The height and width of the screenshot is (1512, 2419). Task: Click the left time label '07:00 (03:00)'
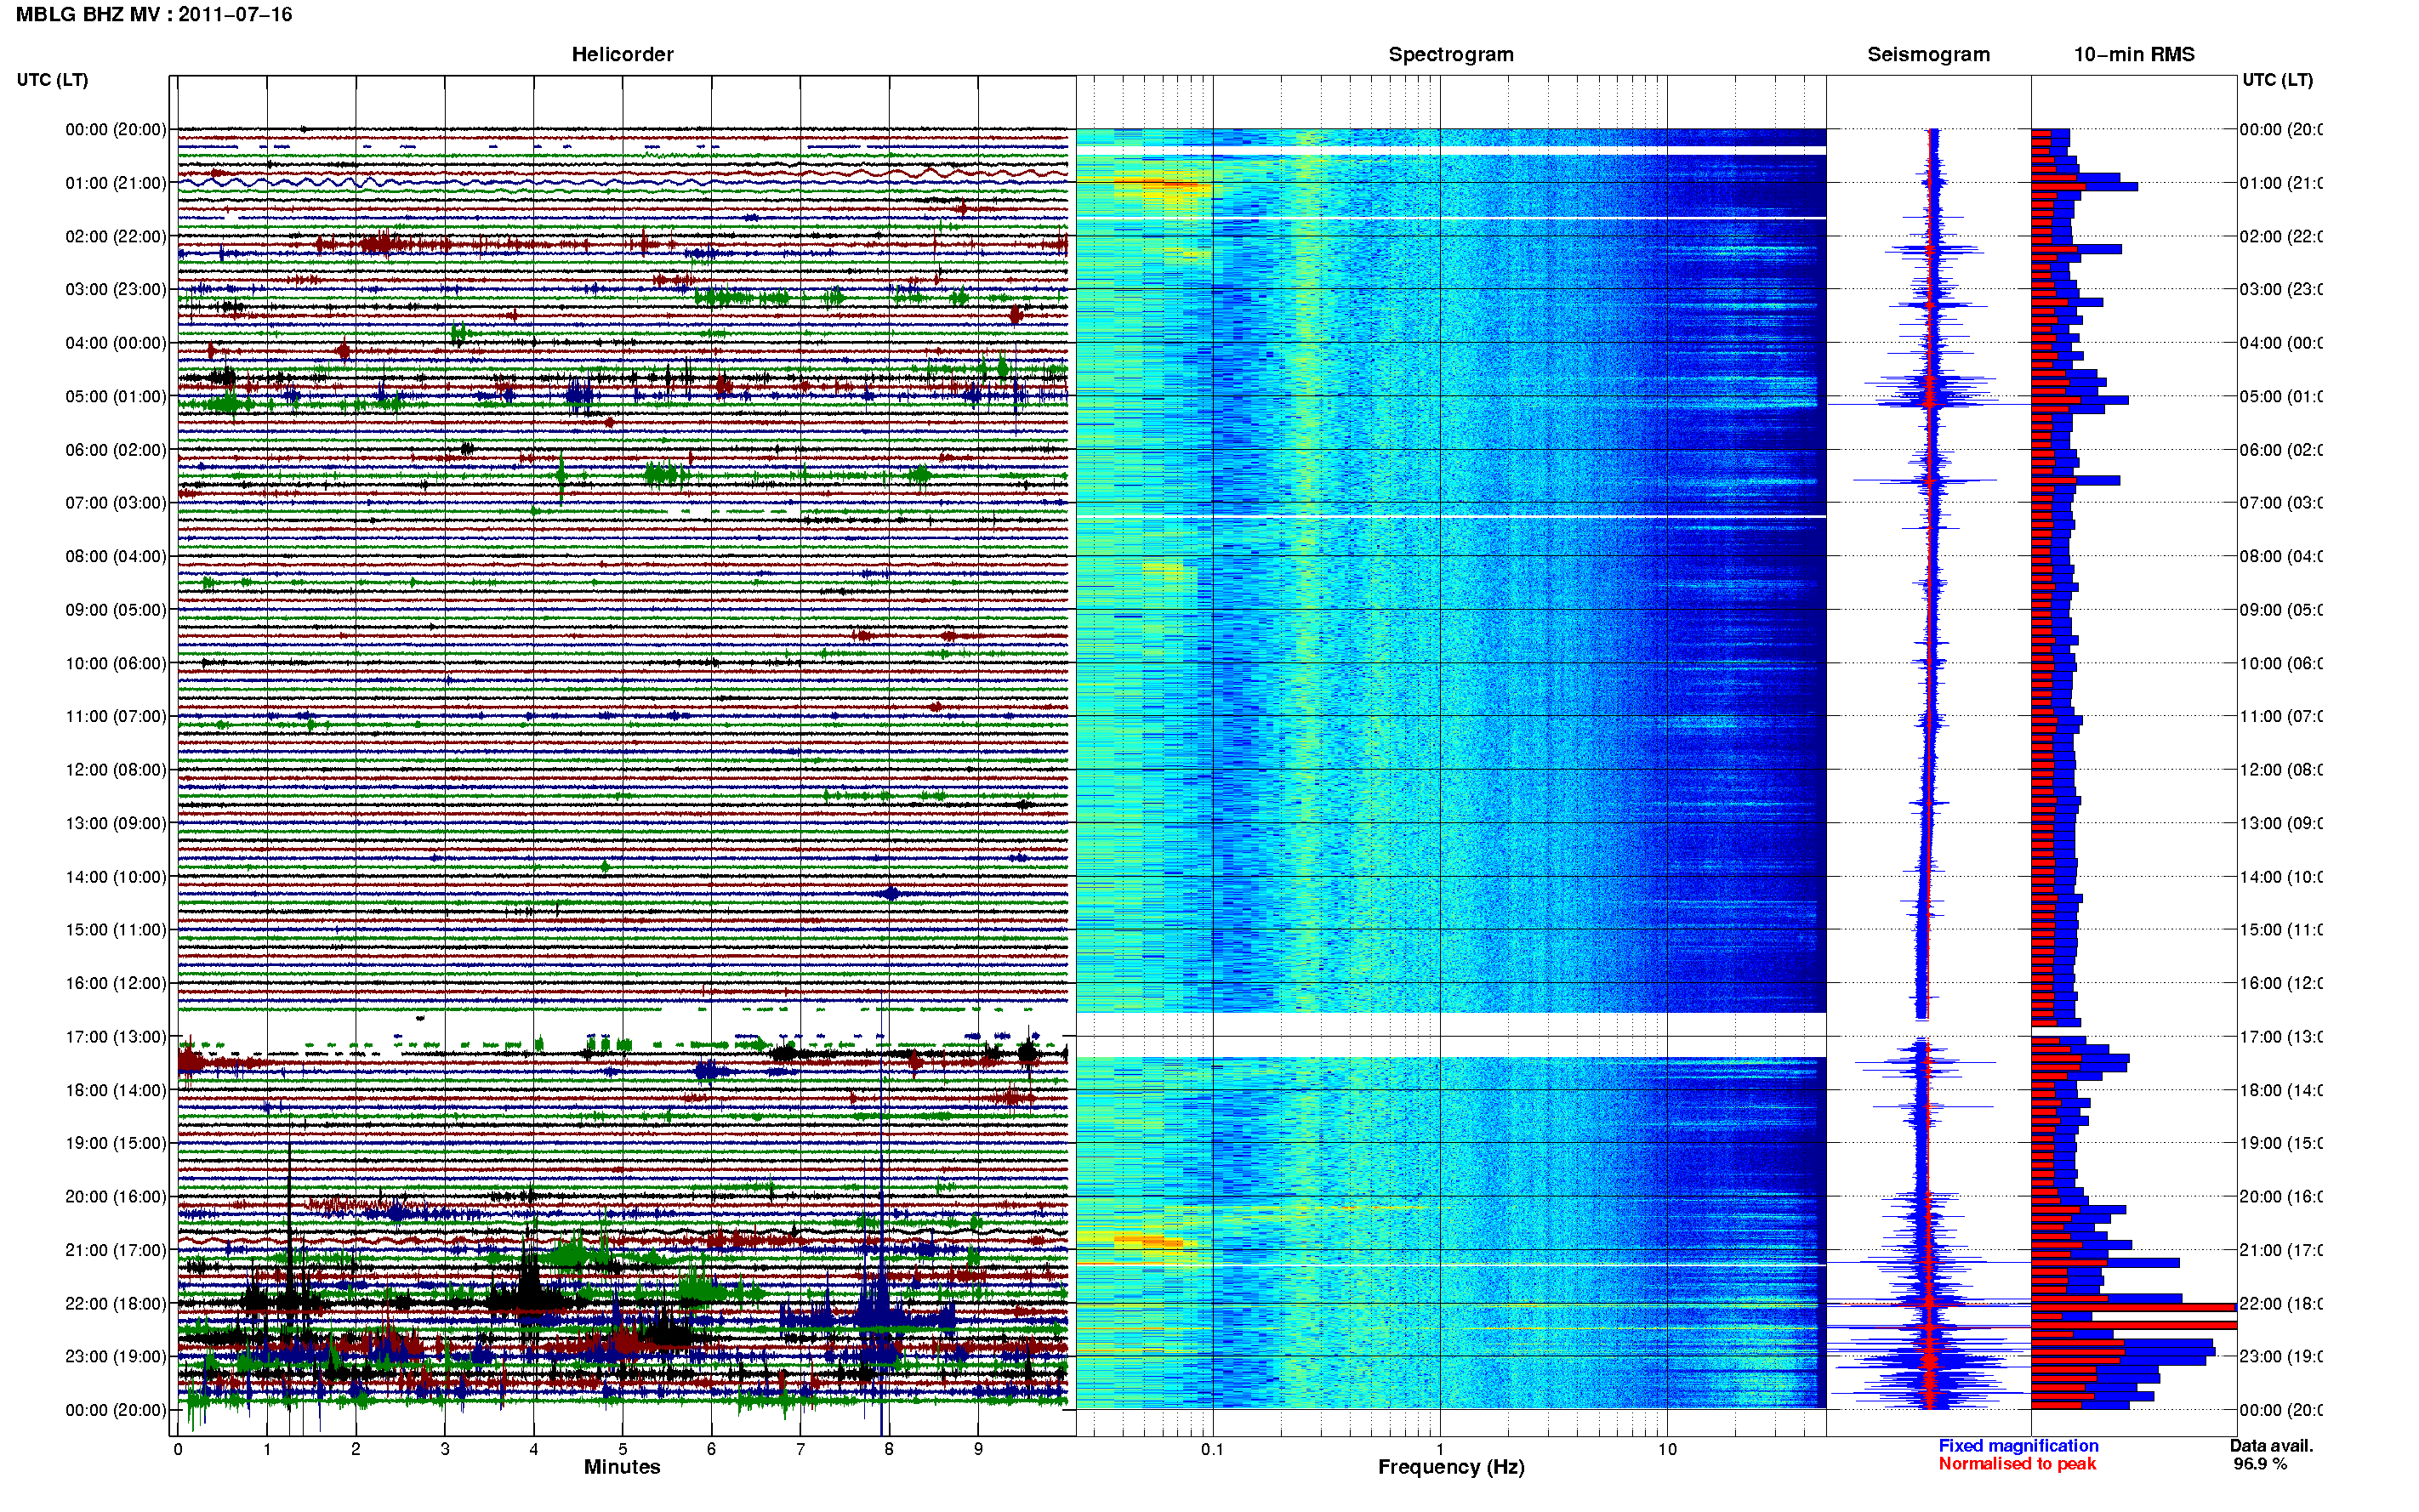(x=116, y=502)
